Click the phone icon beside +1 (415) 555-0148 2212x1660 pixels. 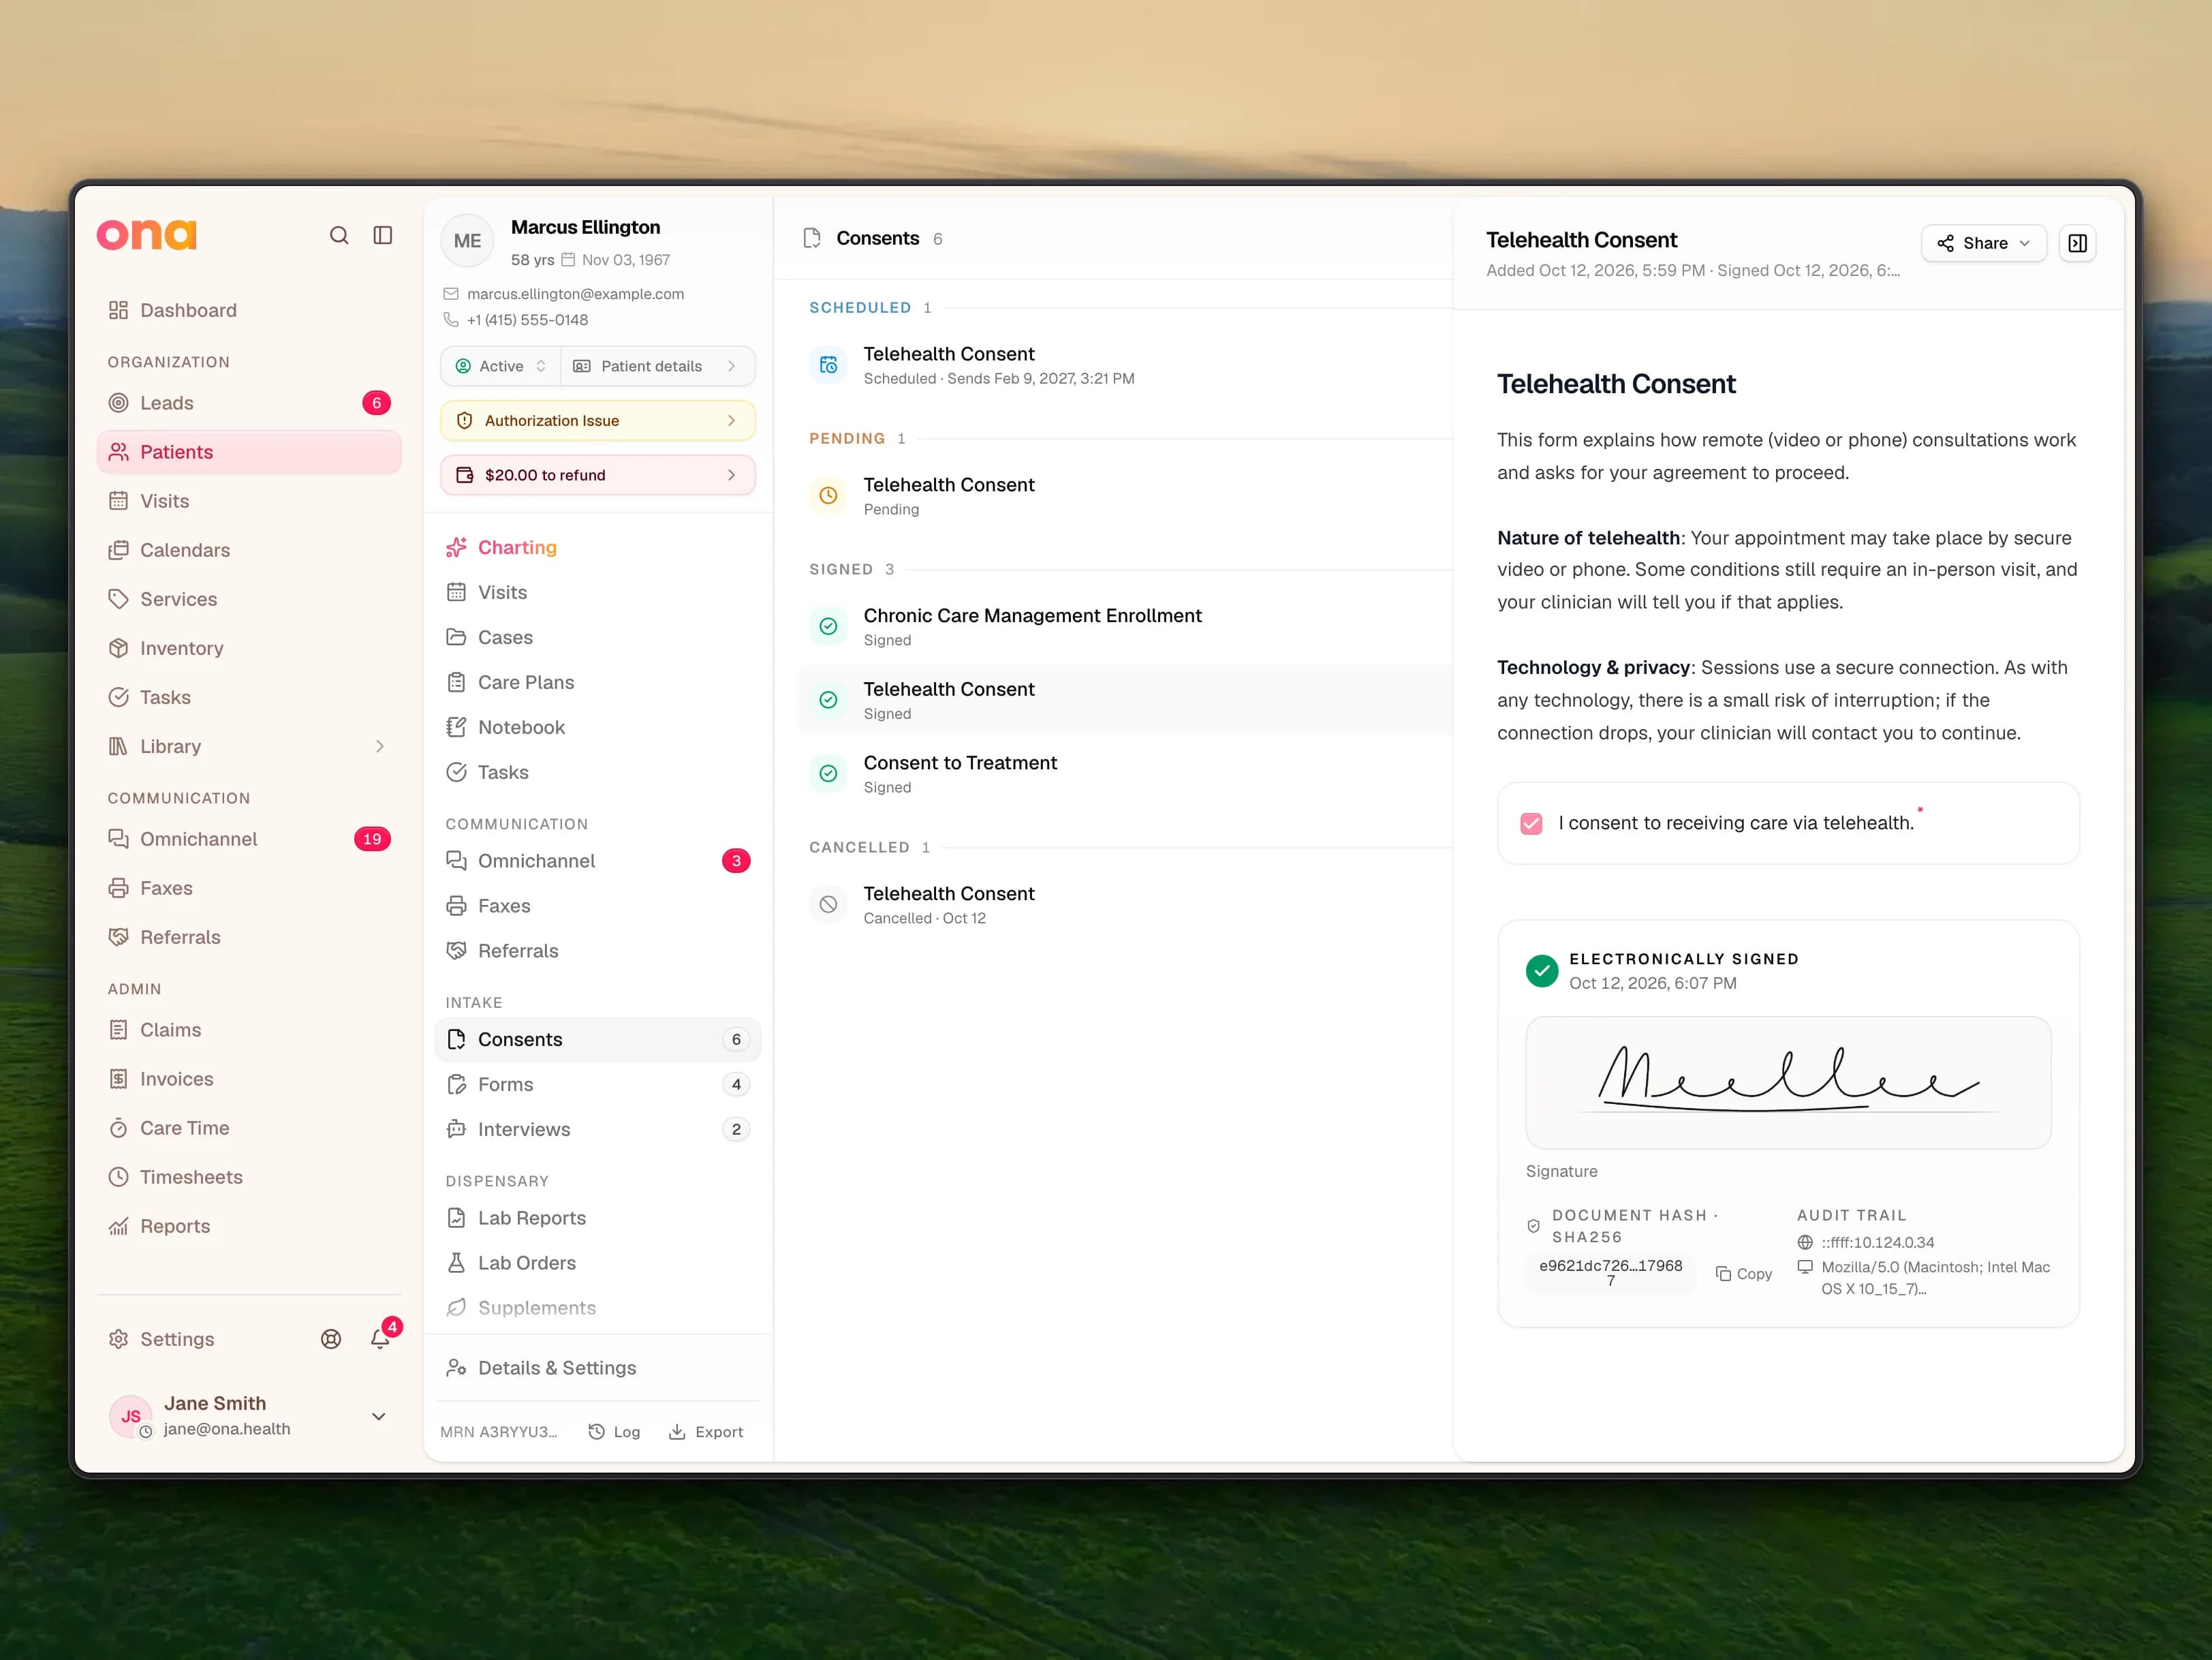(x=451, y=320)
